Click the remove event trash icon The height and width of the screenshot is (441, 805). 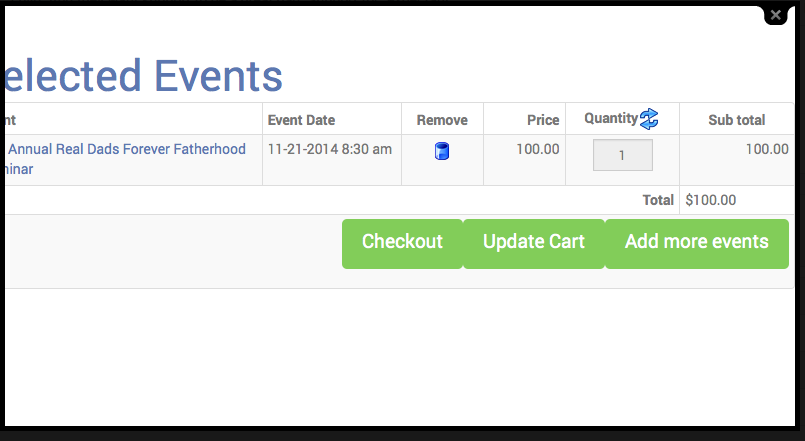(442, 151)
